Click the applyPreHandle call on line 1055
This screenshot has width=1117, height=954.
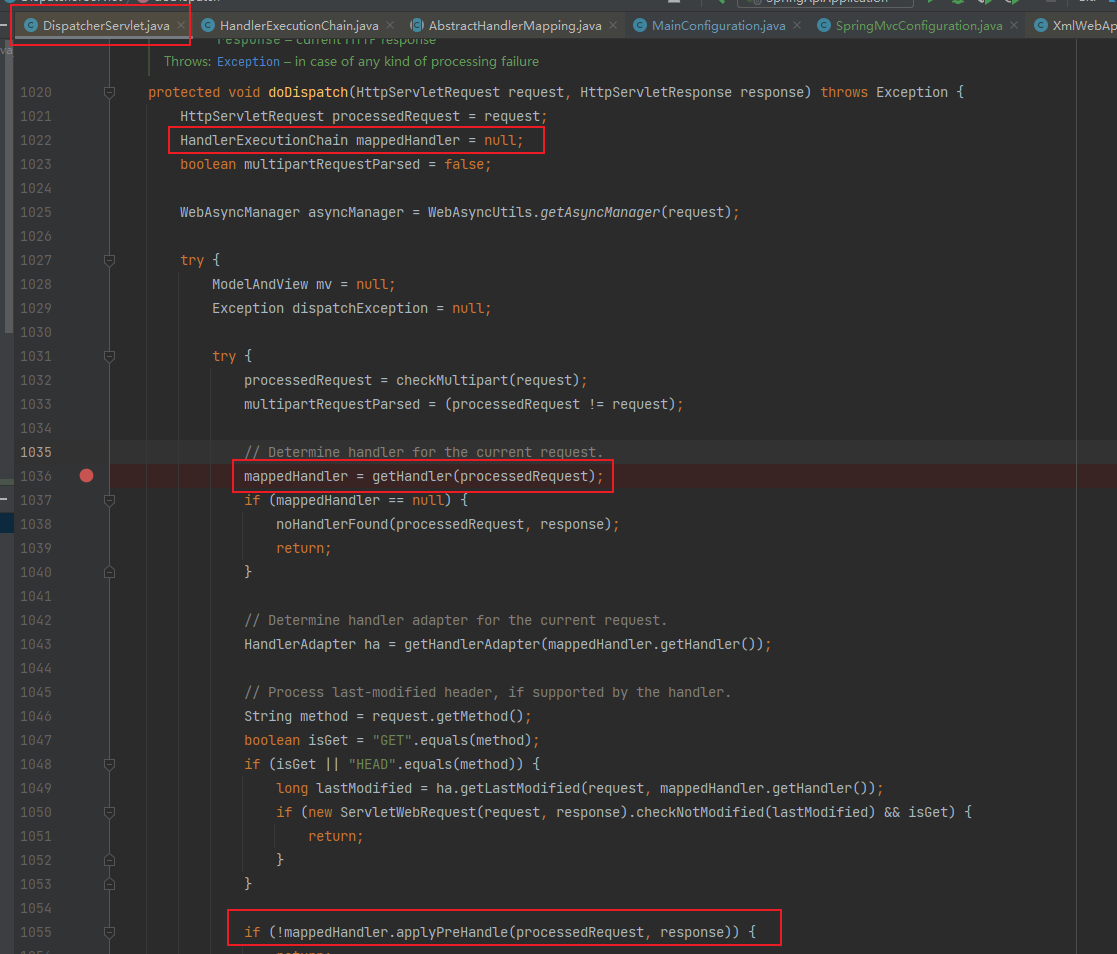click(452, 932)
